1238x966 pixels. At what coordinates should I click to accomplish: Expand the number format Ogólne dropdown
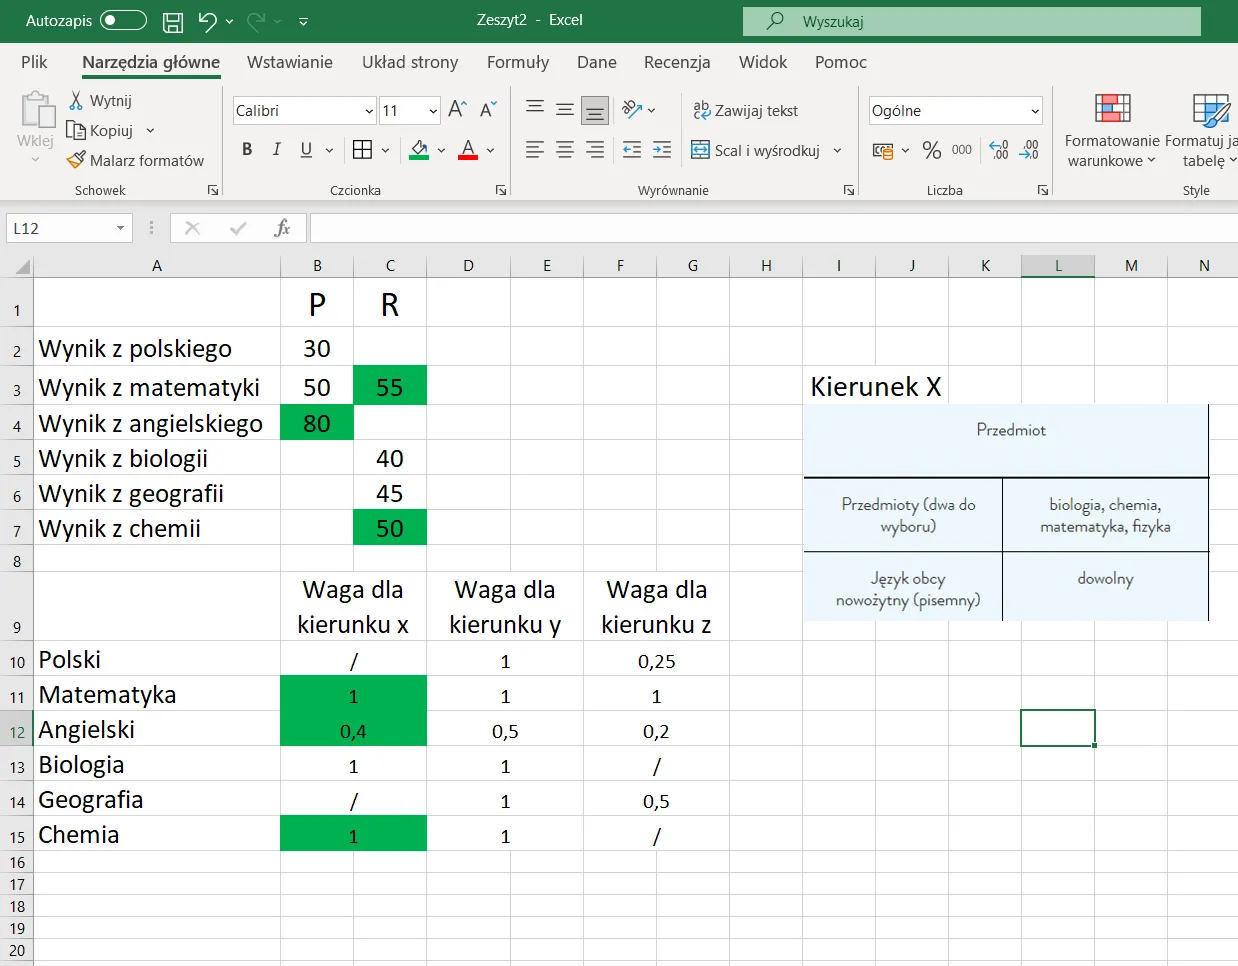[1035, 111]
